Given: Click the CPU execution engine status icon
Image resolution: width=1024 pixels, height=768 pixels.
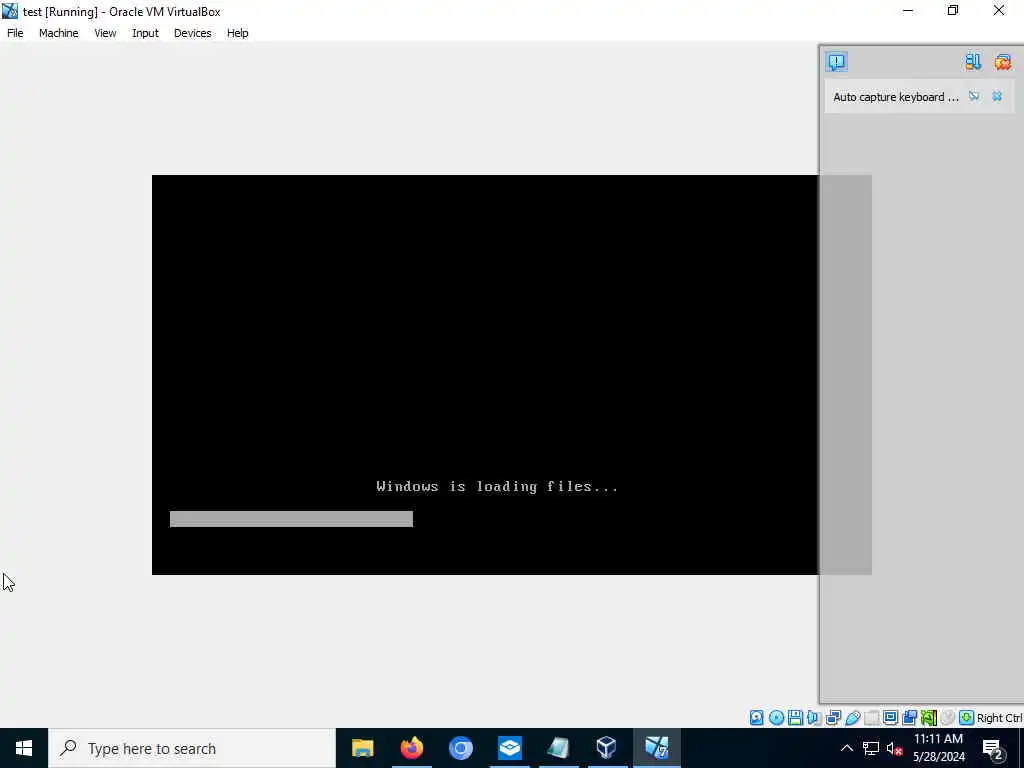Looking at the screenshot, I should (x=929, y=718).
